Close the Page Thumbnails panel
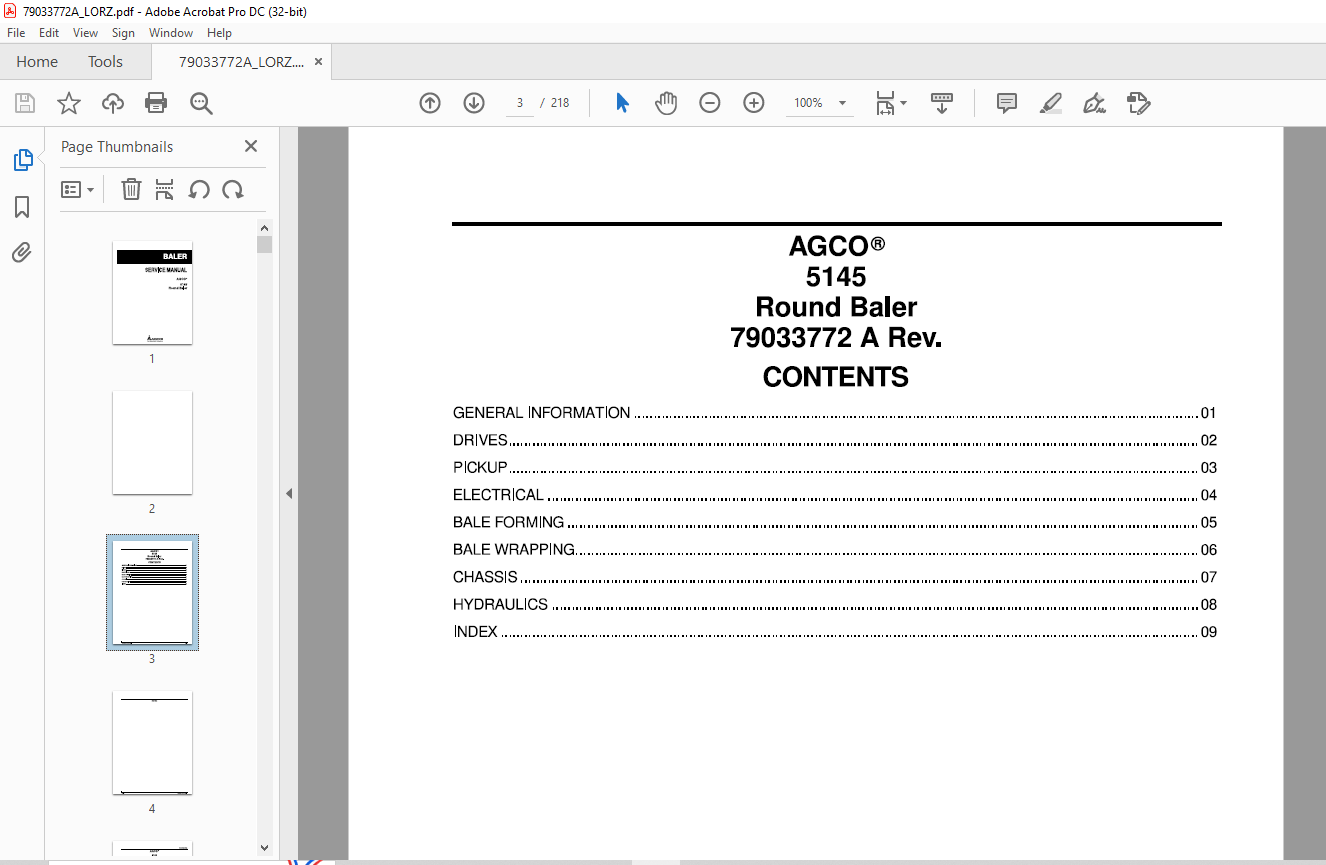 251,146
